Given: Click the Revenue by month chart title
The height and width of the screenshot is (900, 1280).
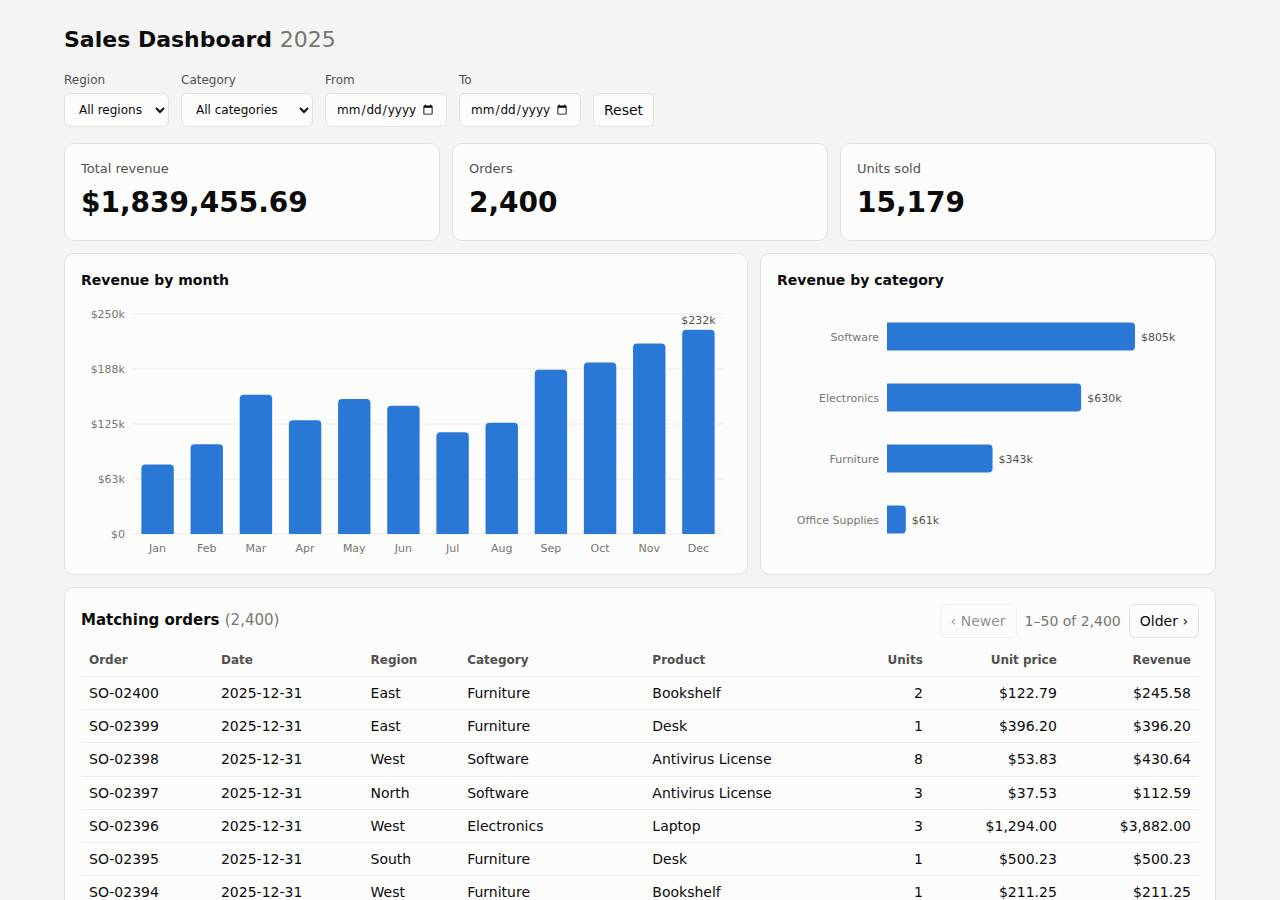Looking at the screenshot, I should click(155, 280).
